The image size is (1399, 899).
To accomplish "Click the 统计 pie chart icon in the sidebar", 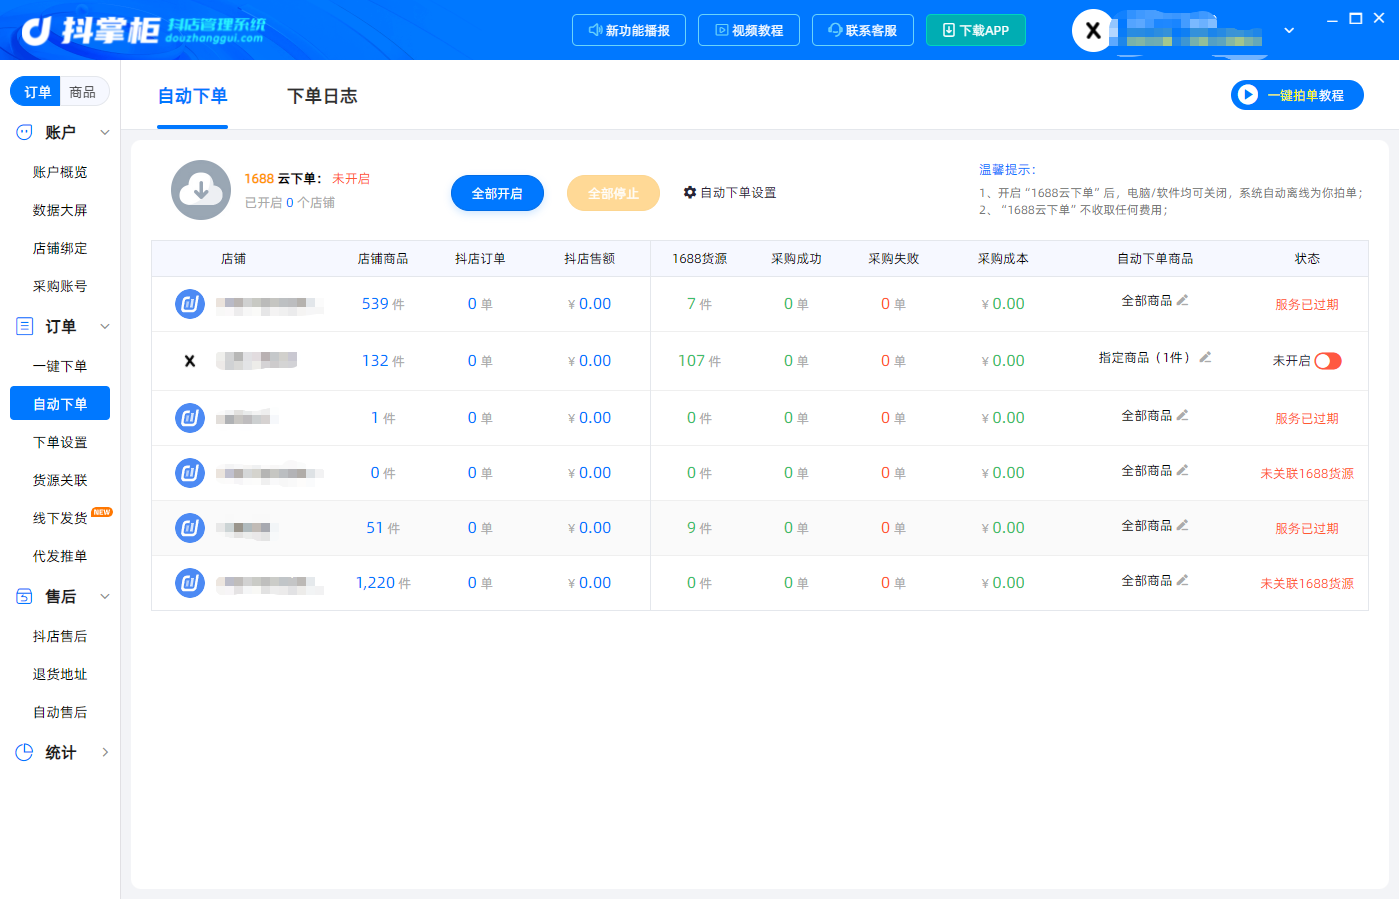I will click(25, 752).
